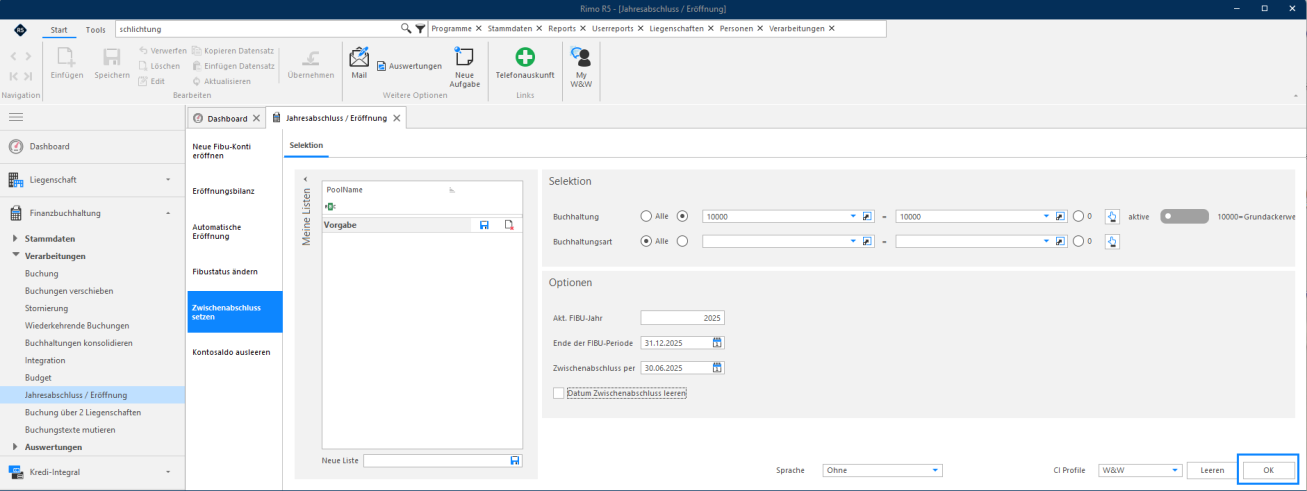Expand Stammdaten tree node
This screenshot has width=1307, height=491.
(x=15, y=239)
